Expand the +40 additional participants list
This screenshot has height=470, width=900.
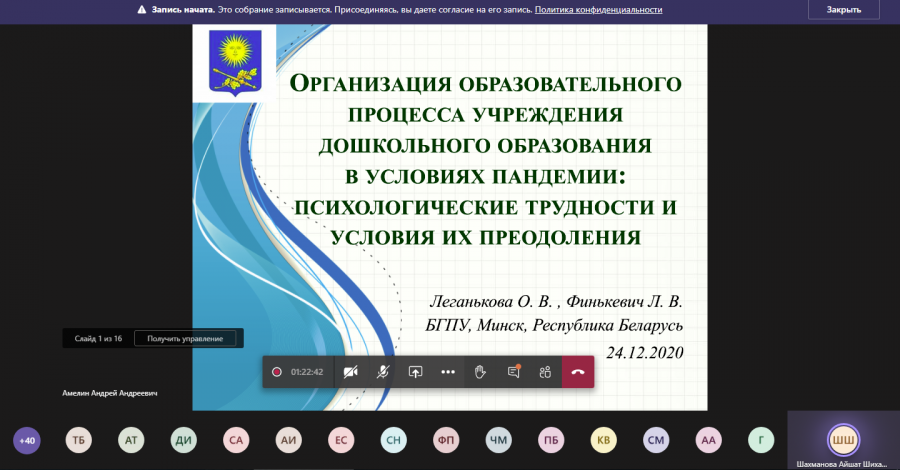[27, 441]
